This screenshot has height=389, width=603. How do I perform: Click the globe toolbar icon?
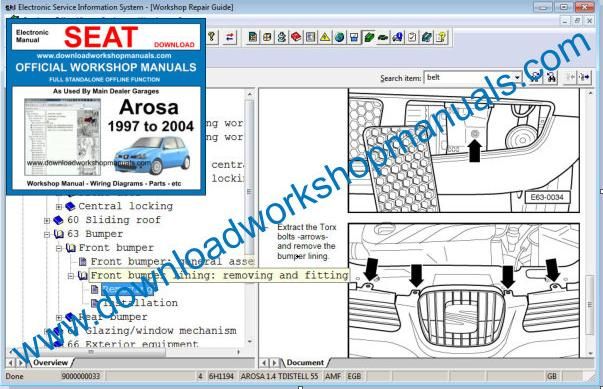pos(340,37)
